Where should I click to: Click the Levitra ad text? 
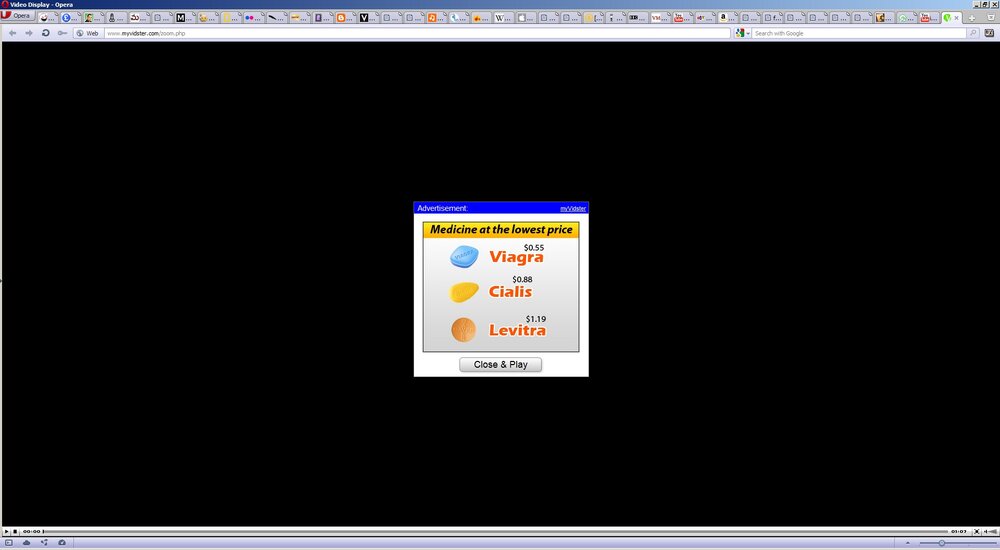[x=517, y=331]
